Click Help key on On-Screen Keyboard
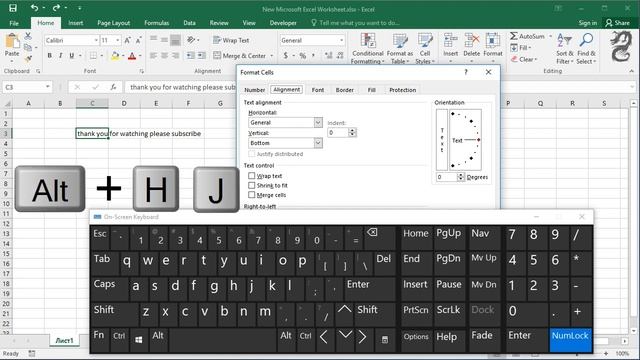Image resolution: width=640 pixels, height=360 pixels. click(x=449, y=340)
